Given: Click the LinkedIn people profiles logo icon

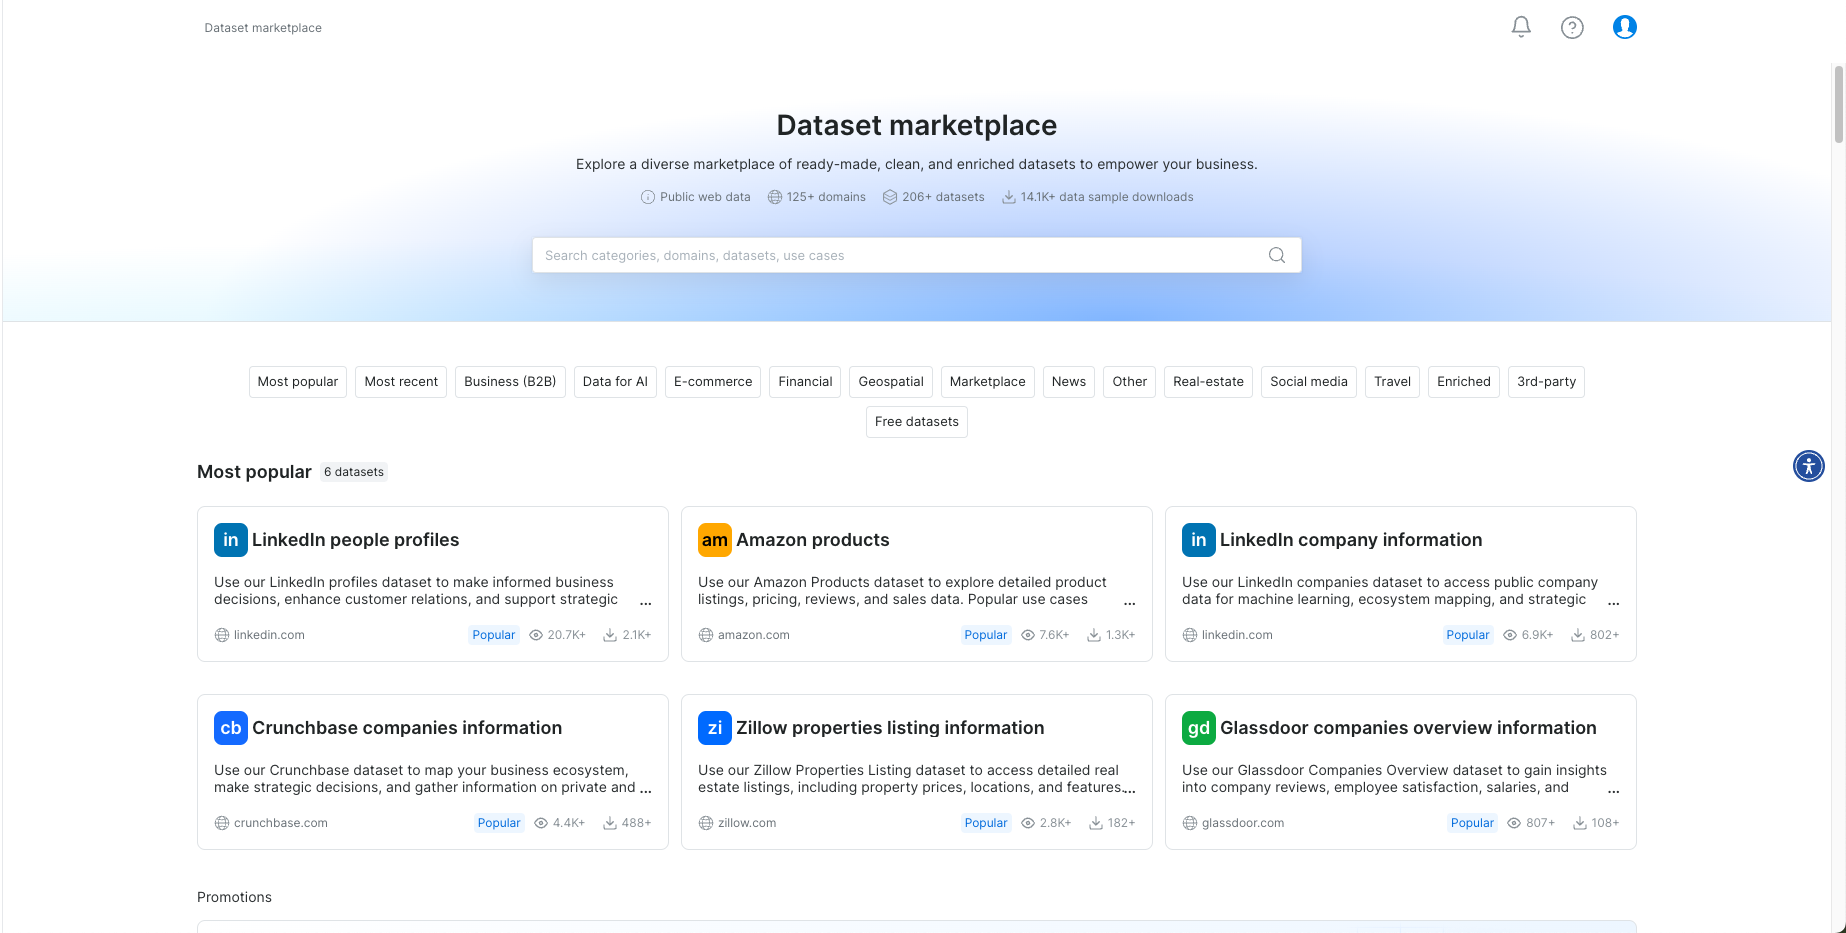Looking at the screenshot, I should 231,540.
